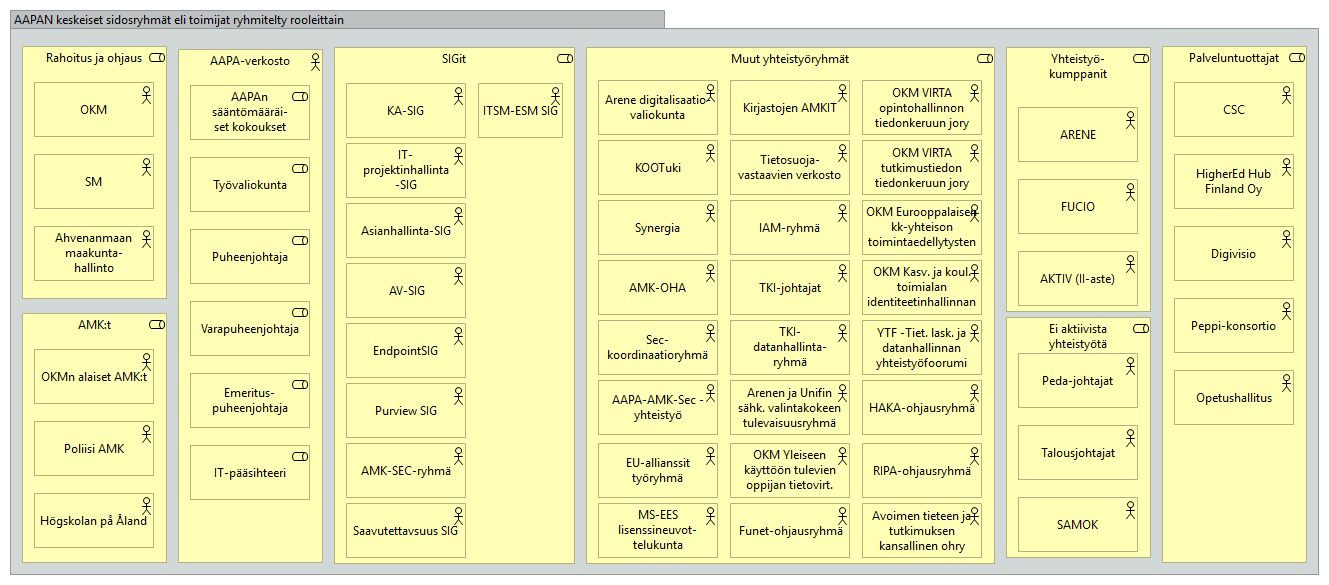Click the actor icon on the KA-SIG box

click(456, 95)
